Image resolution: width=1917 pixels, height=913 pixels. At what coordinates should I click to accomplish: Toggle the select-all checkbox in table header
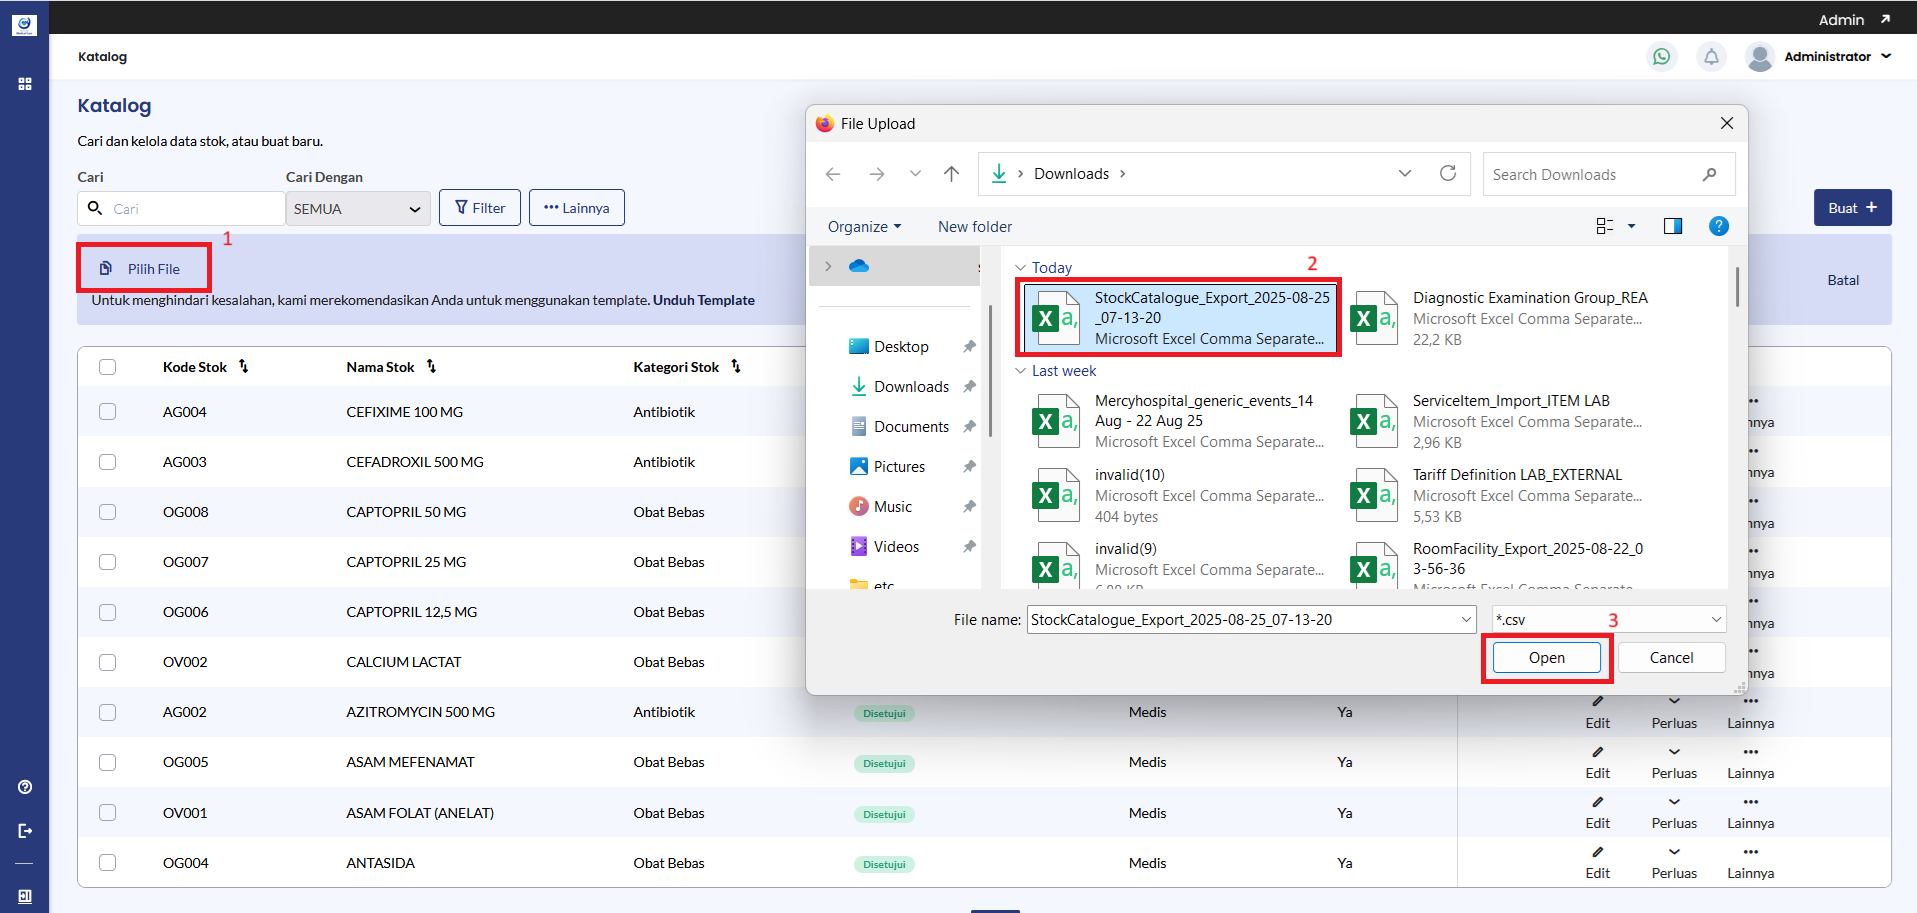coord(108,367)
